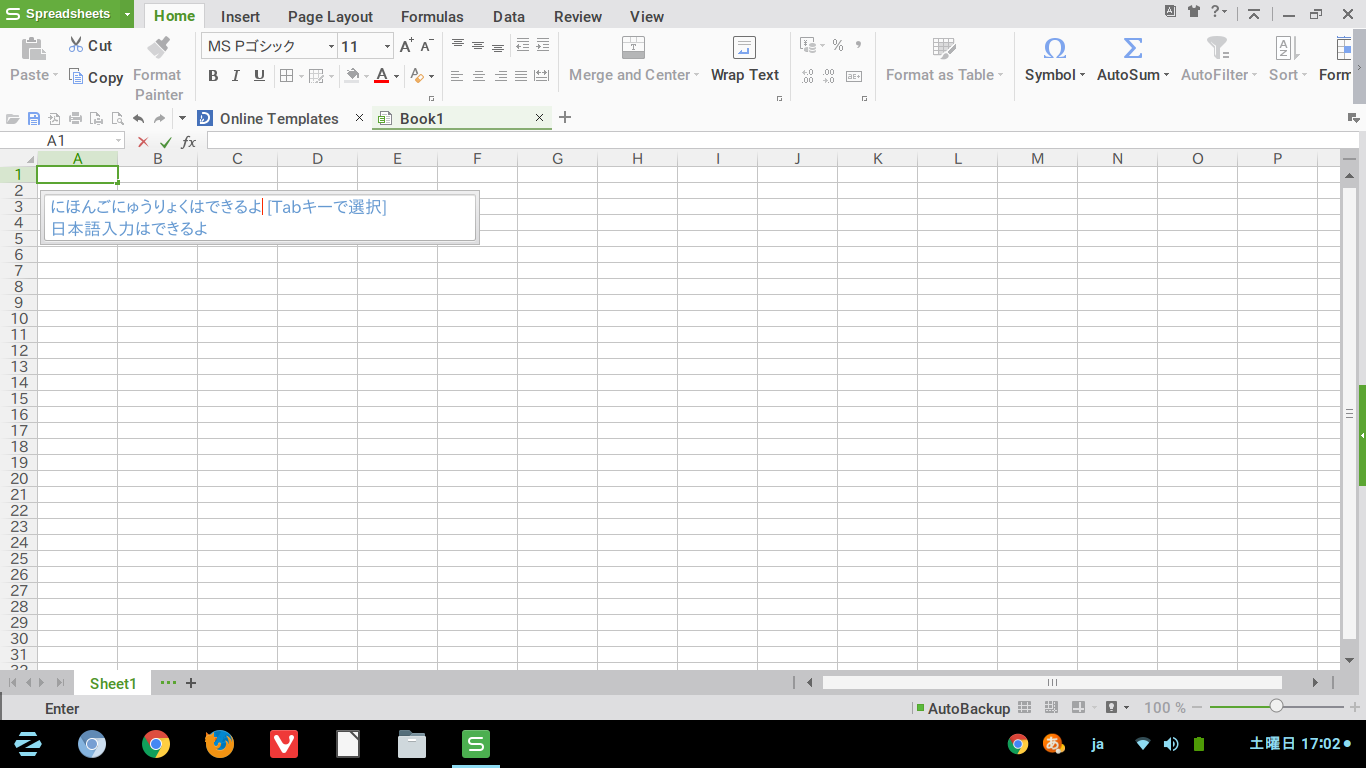
Task: Click the Wrap Text icon
Action: pyautogui.click(x=744, y=48)
